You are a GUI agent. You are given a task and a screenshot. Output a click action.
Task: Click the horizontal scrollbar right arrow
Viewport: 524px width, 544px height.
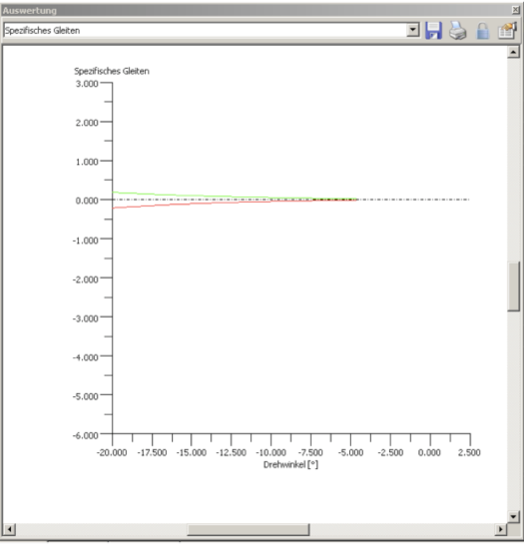coord(501,529)
